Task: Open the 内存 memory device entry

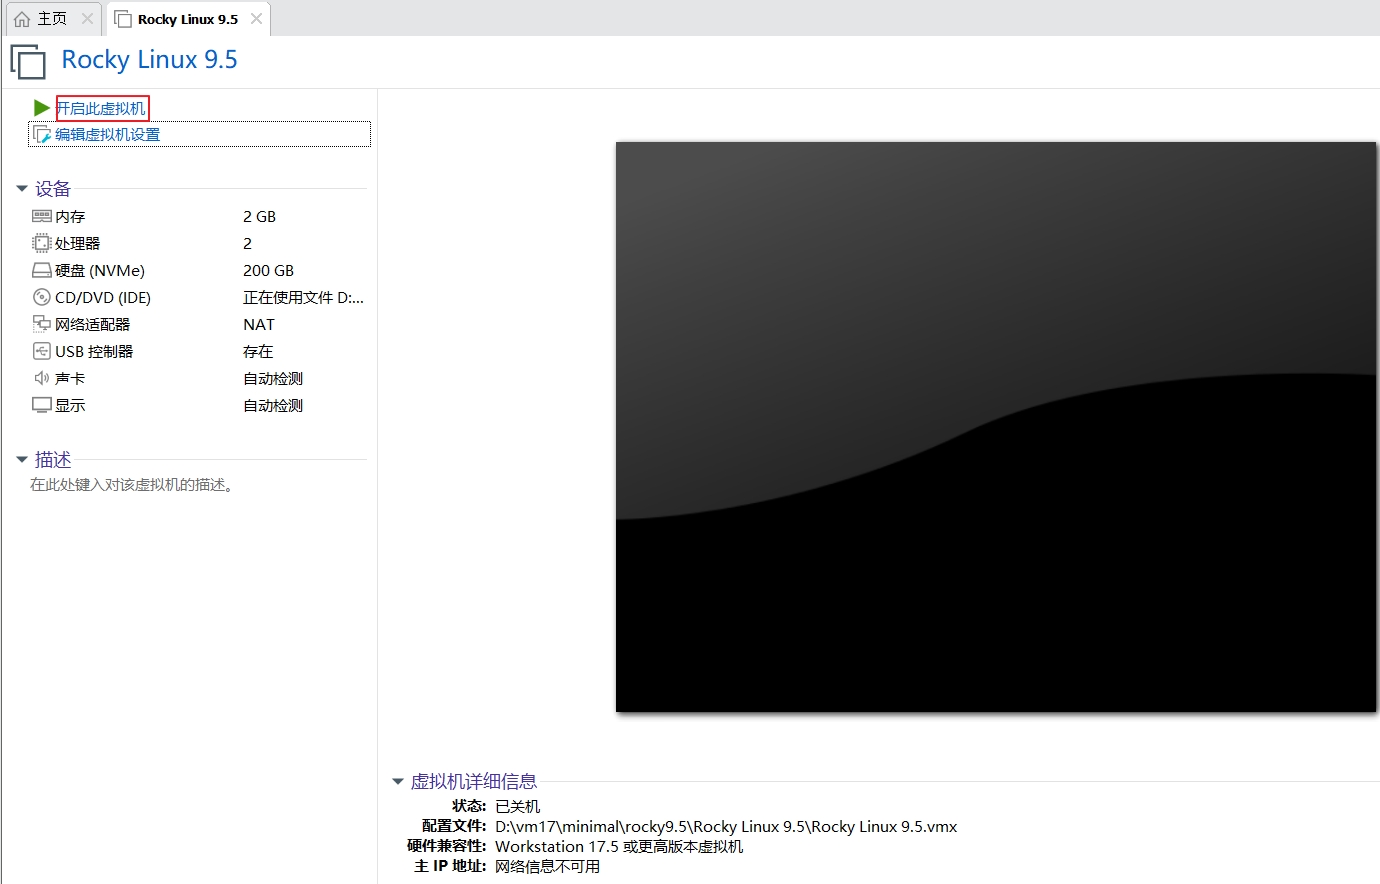Action: pos(70,216)
